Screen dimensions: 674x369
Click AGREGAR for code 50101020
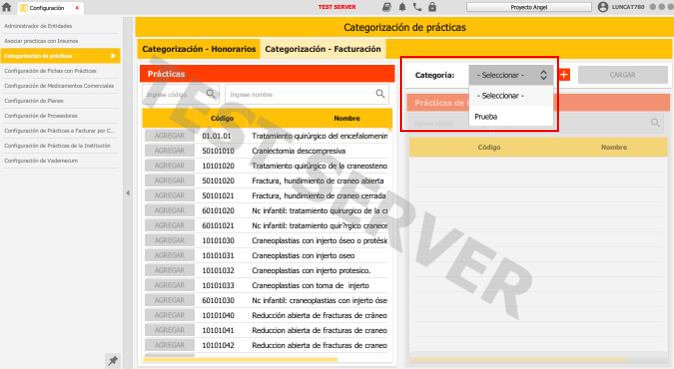pyautogui.click(x=169, y=181)
